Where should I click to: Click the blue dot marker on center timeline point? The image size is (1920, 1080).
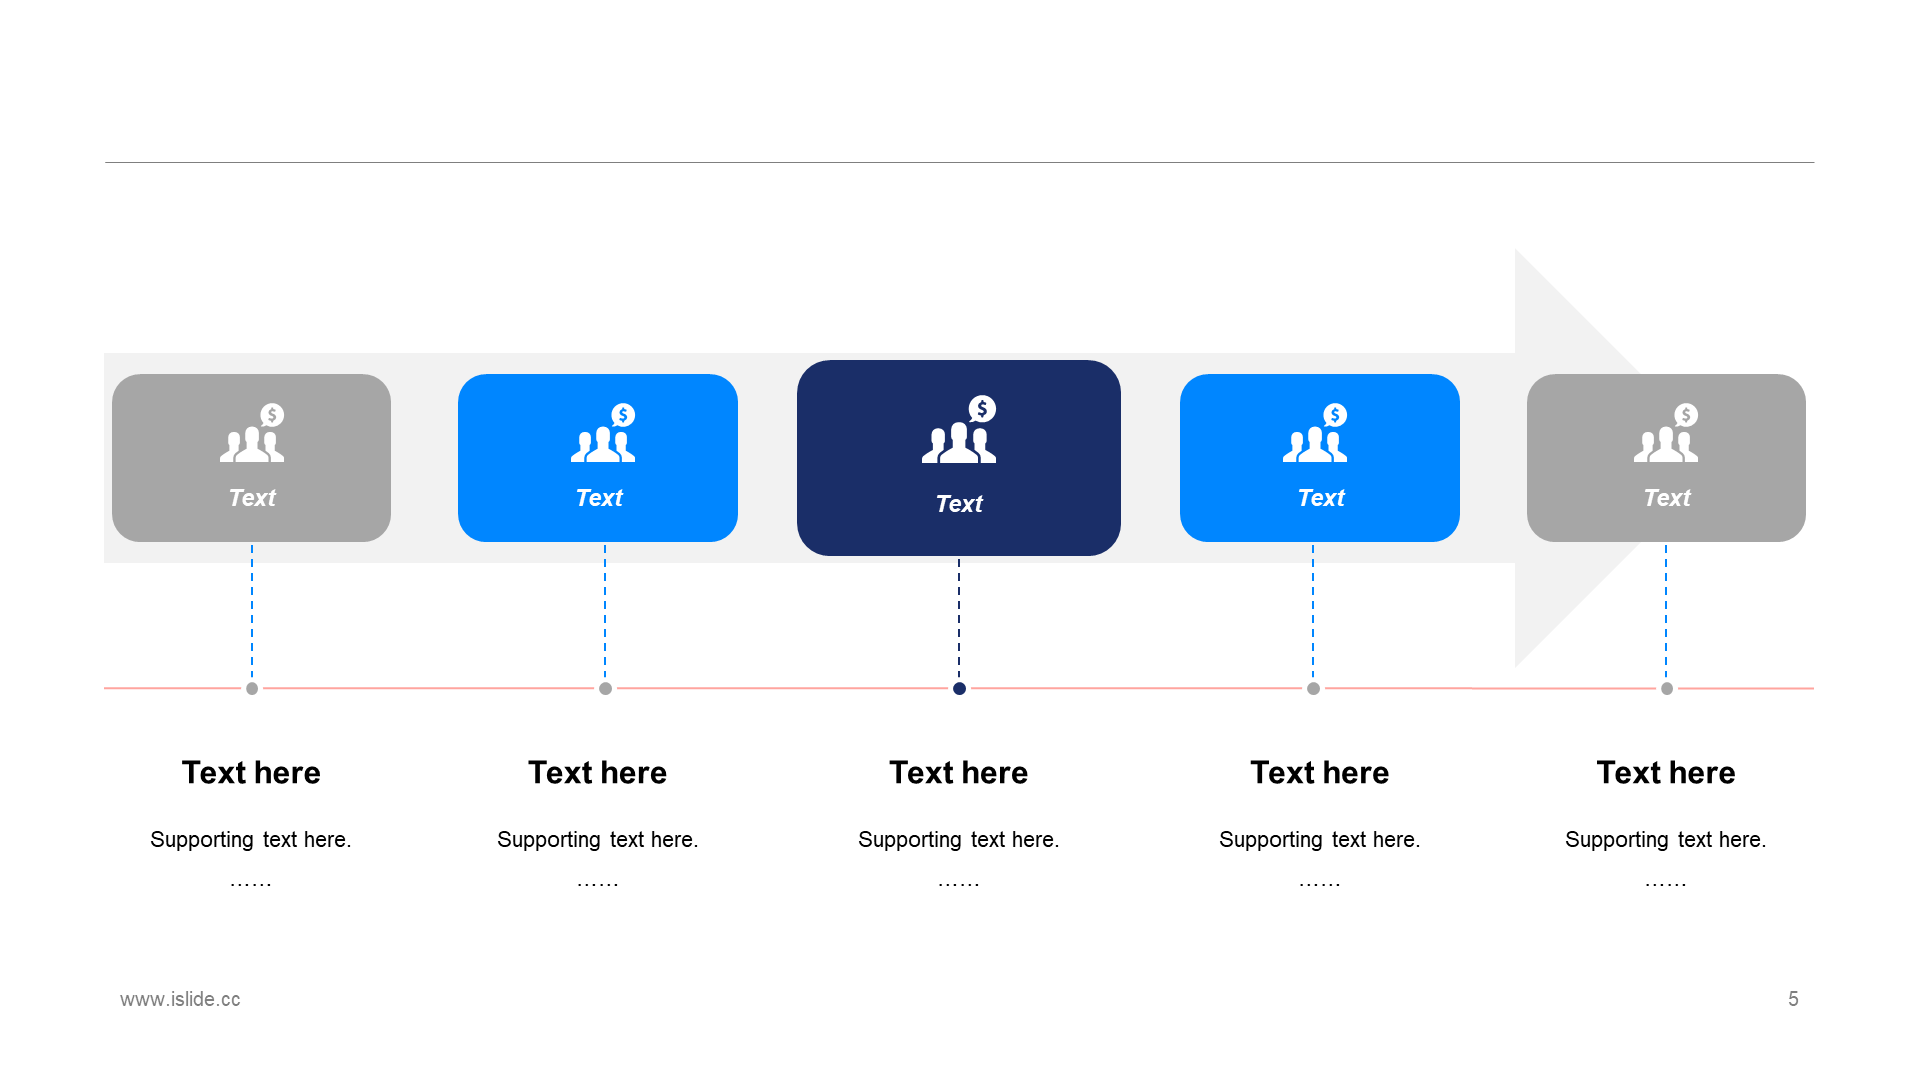[959, 686]
